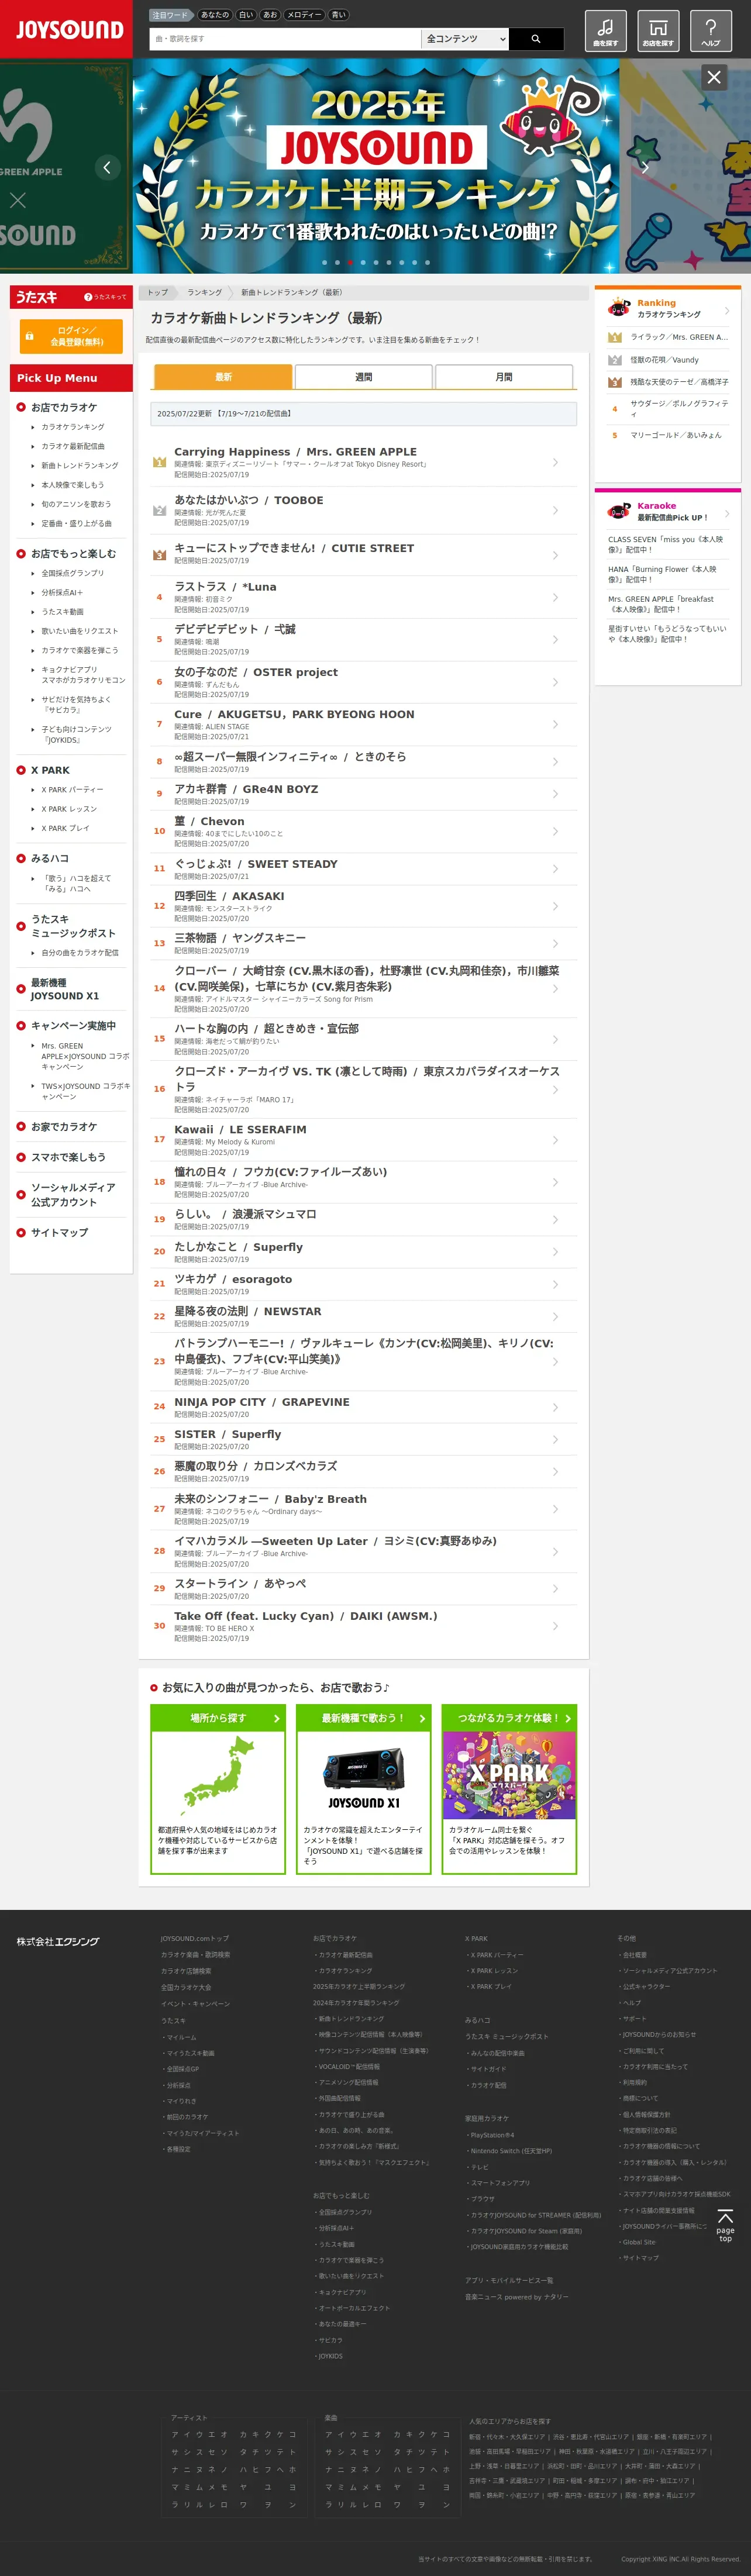This screenshot has width=751, height=2576.
Task: Click the 場所から探す green button
Action: (x=218, y=1718)
